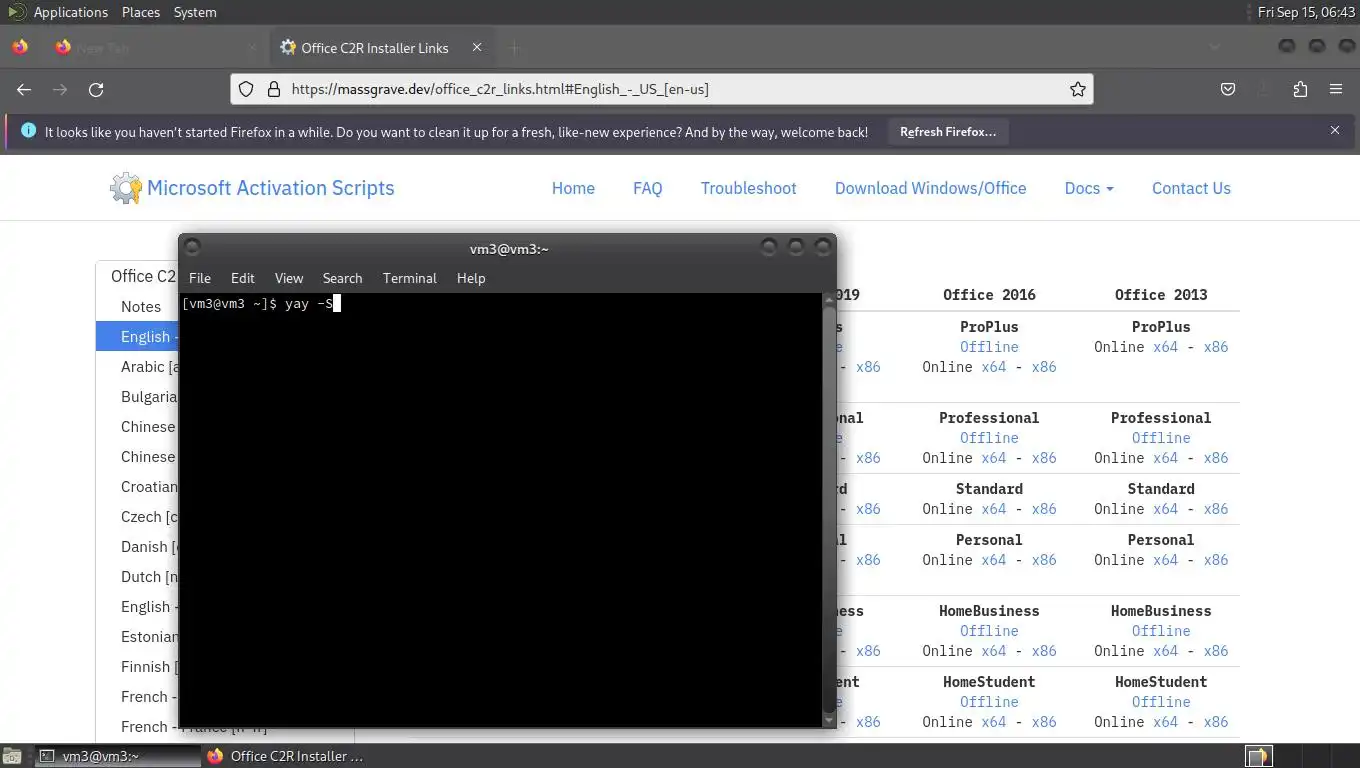Screen dimensions: 1360x768
Task: Click the Refresh Firefox… button
Action: tap(948, 131)
